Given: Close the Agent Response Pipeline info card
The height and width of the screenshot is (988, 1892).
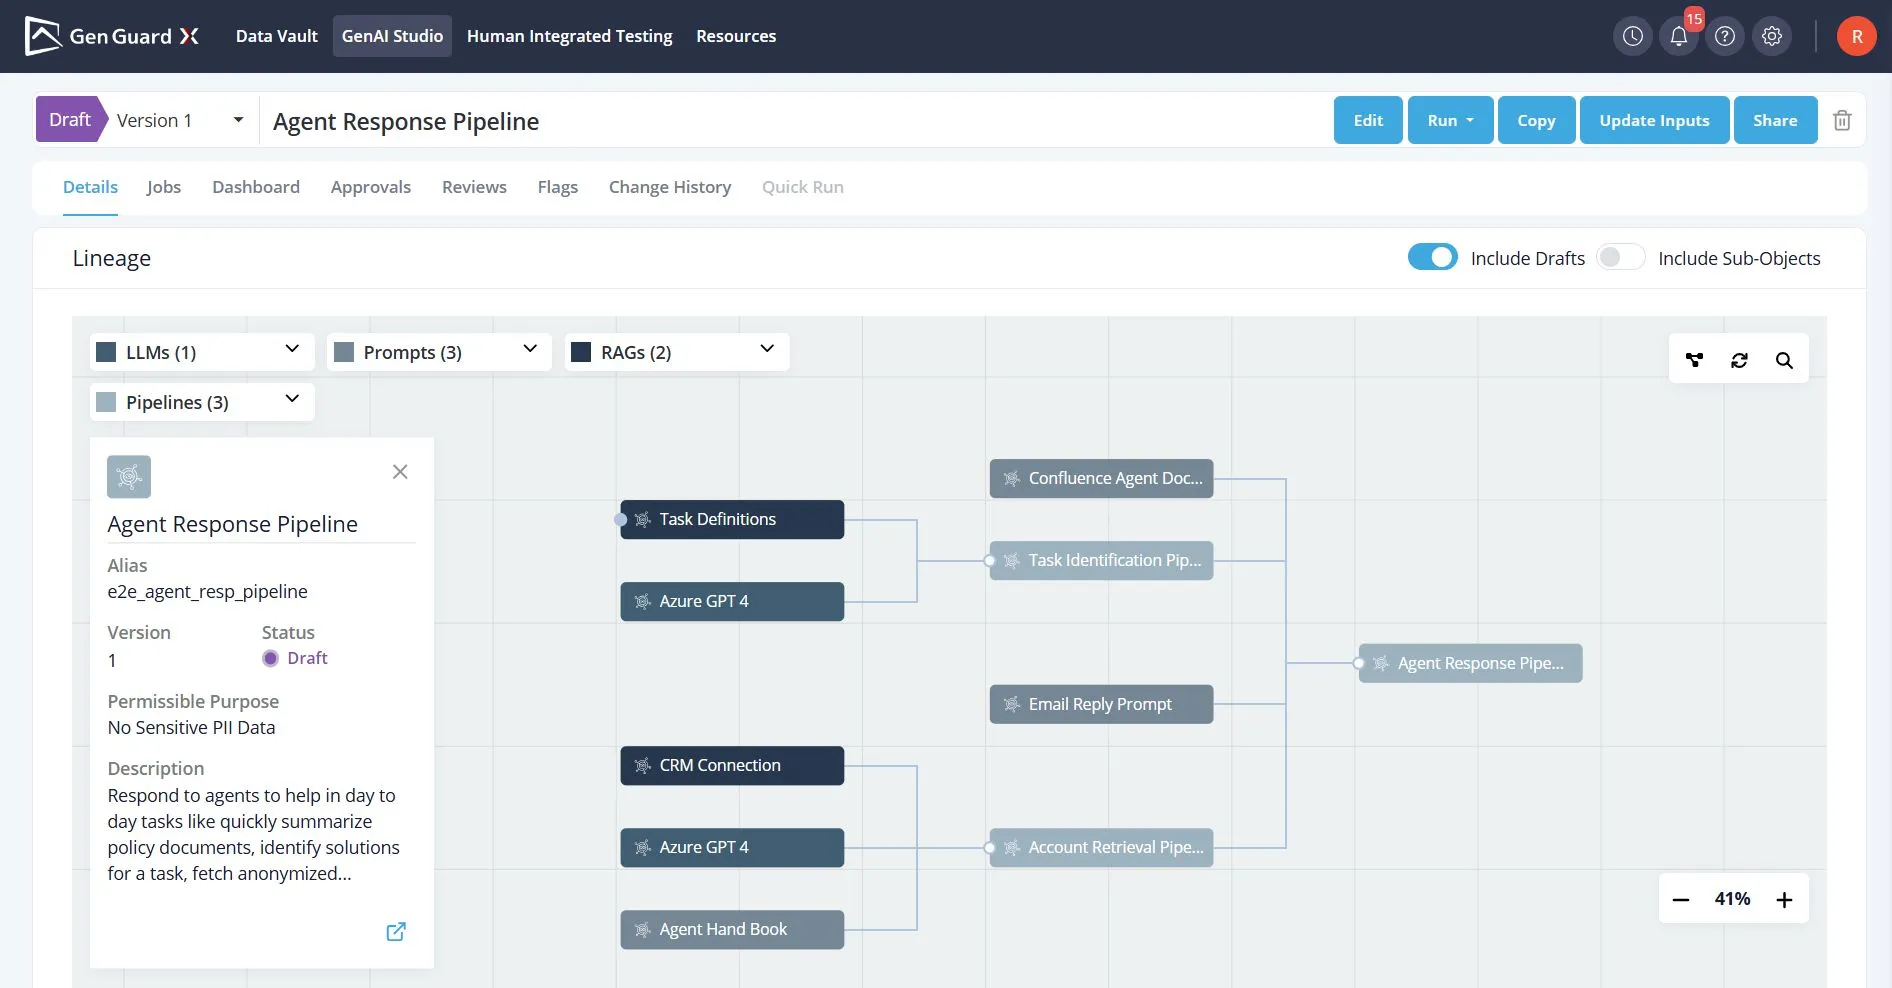Looking at the screenshot, I should coord(400,471).
